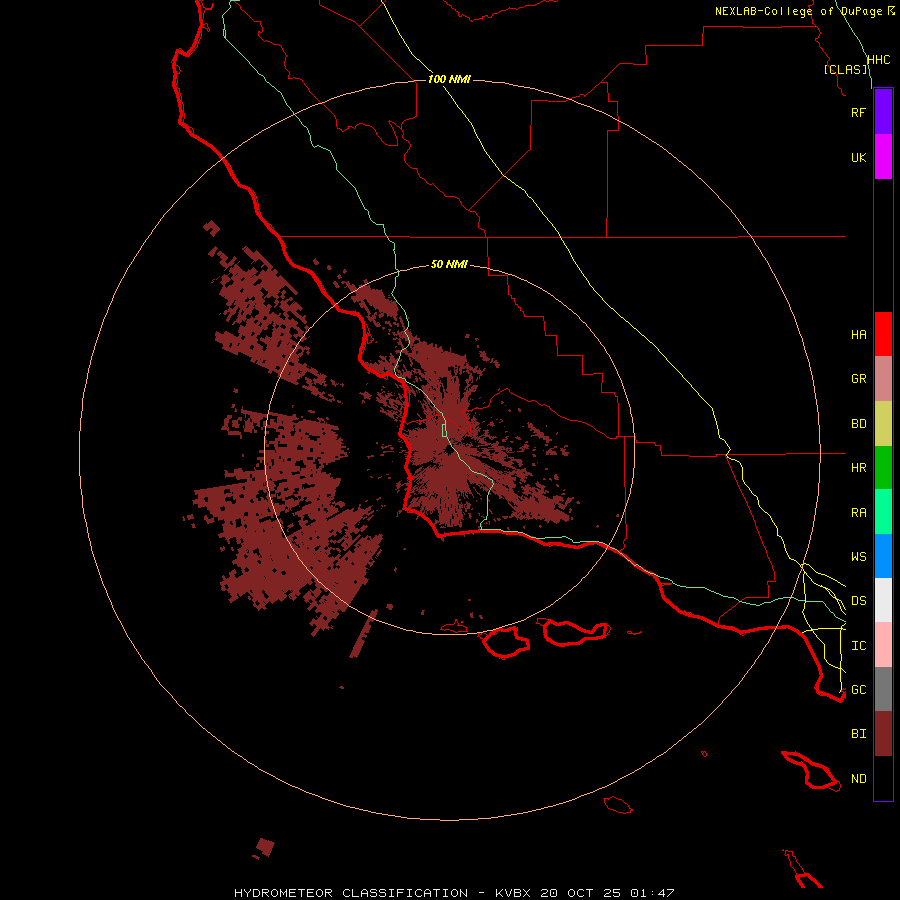This screenshot has height=900, width=900.
Task: Click the KVBX radar site identifier
Action: pyautogui.click(x=513, y=893)
